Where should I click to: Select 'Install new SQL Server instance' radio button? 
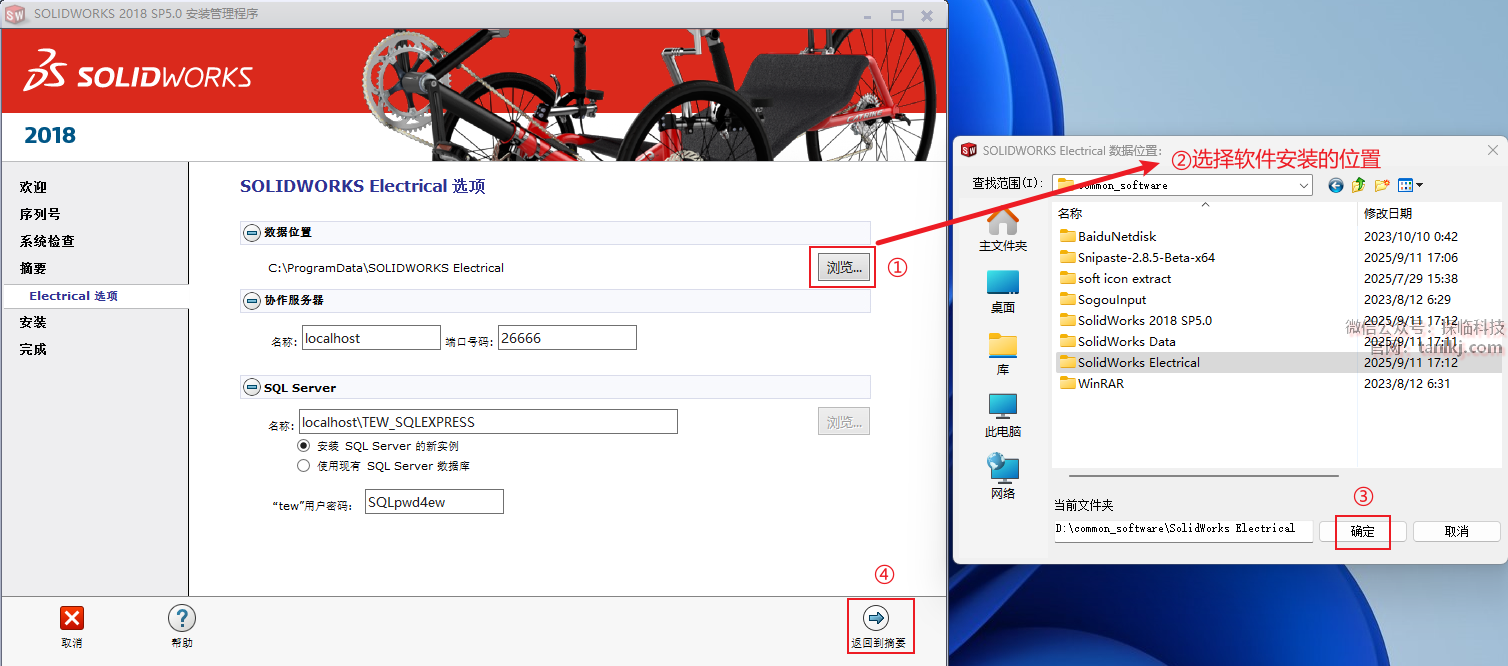tap(304, 446)
